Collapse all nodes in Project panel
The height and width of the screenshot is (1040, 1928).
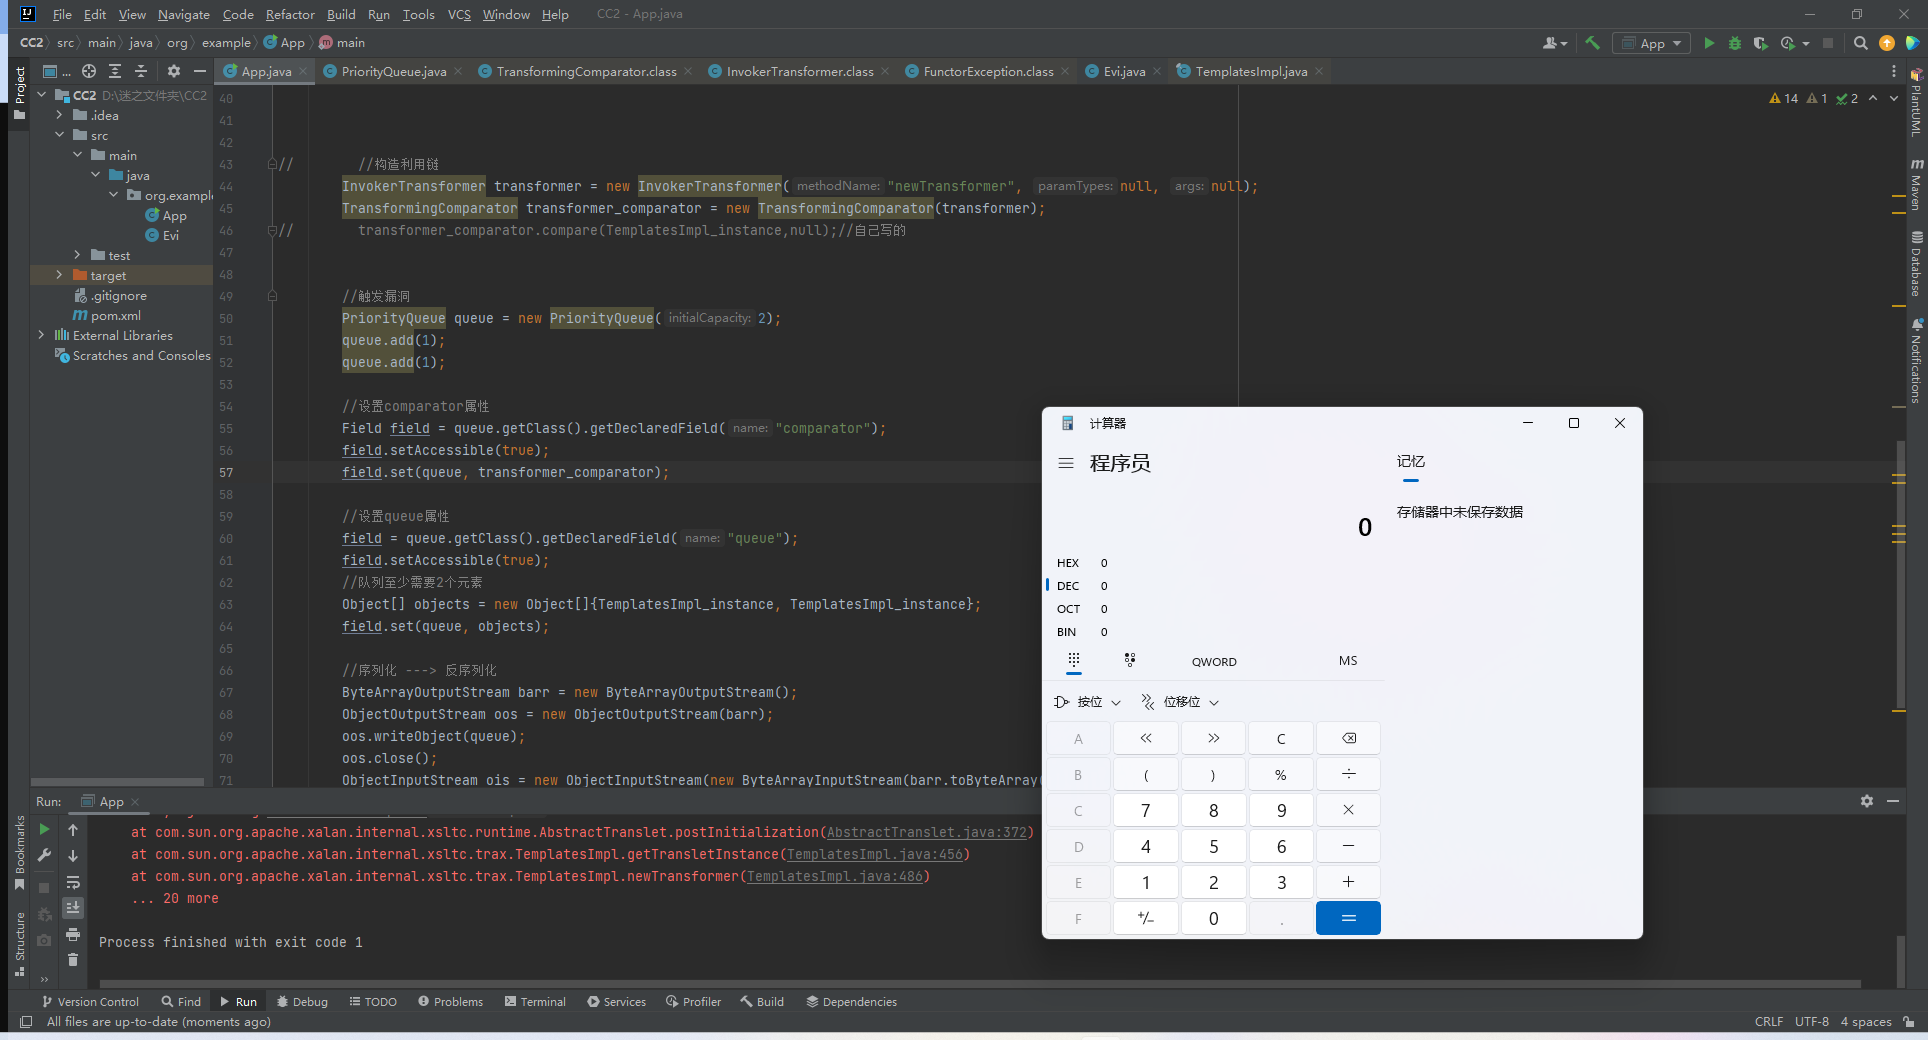[x=141, y=71]
